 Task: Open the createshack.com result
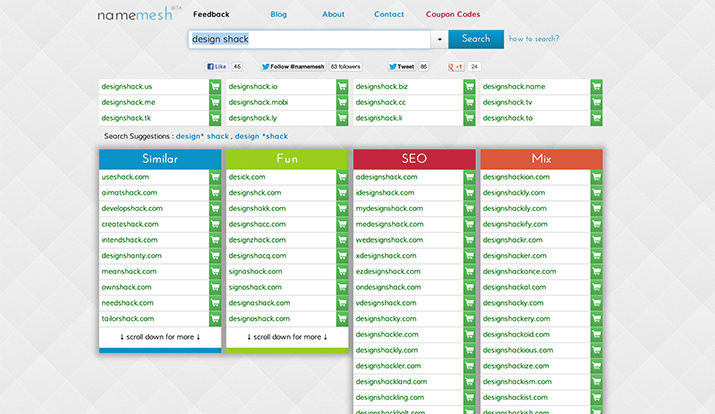point(130,224)
